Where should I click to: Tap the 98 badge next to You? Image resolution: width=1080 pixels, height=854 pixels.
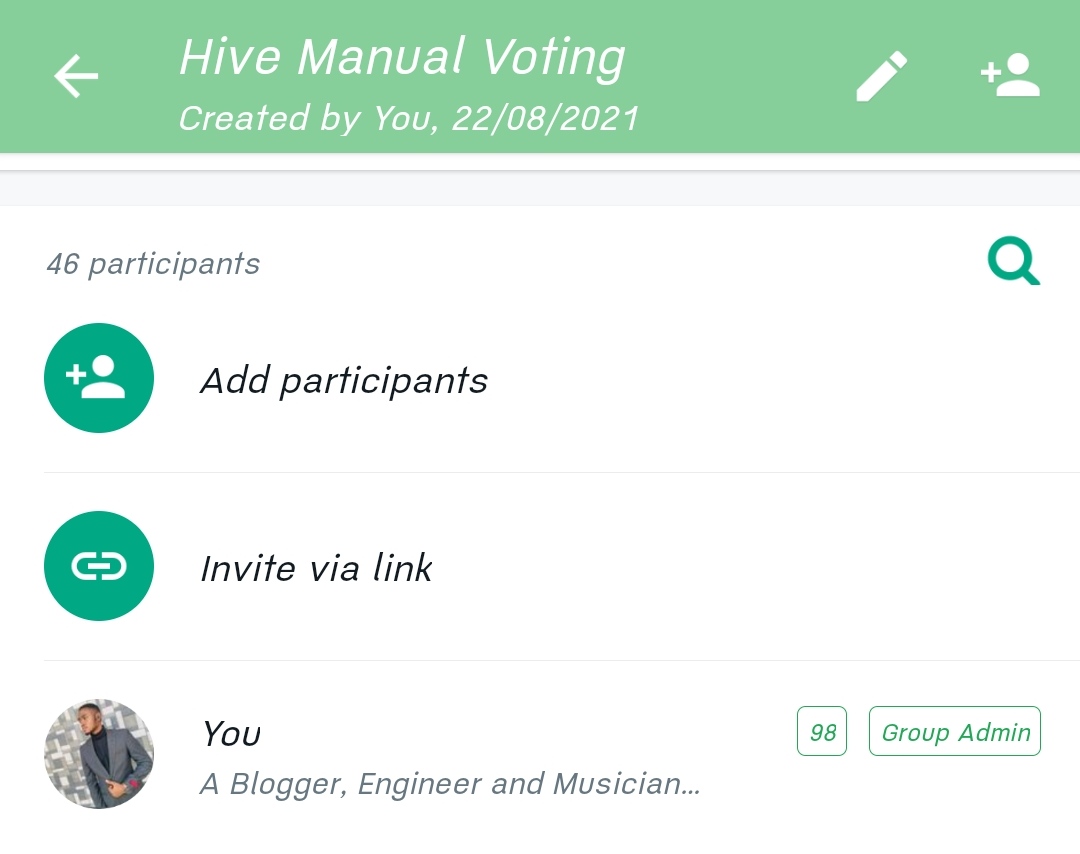(x=822, y=731)
